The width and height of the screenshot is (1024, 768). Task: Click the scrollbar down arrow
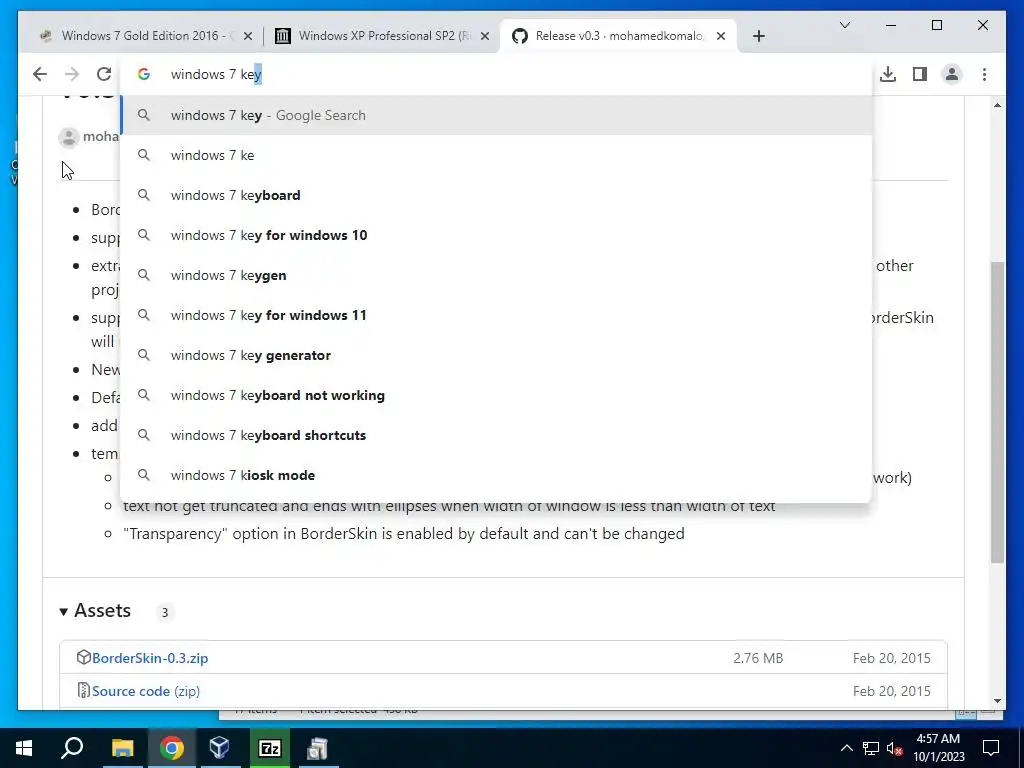click(x=997, y=701)
